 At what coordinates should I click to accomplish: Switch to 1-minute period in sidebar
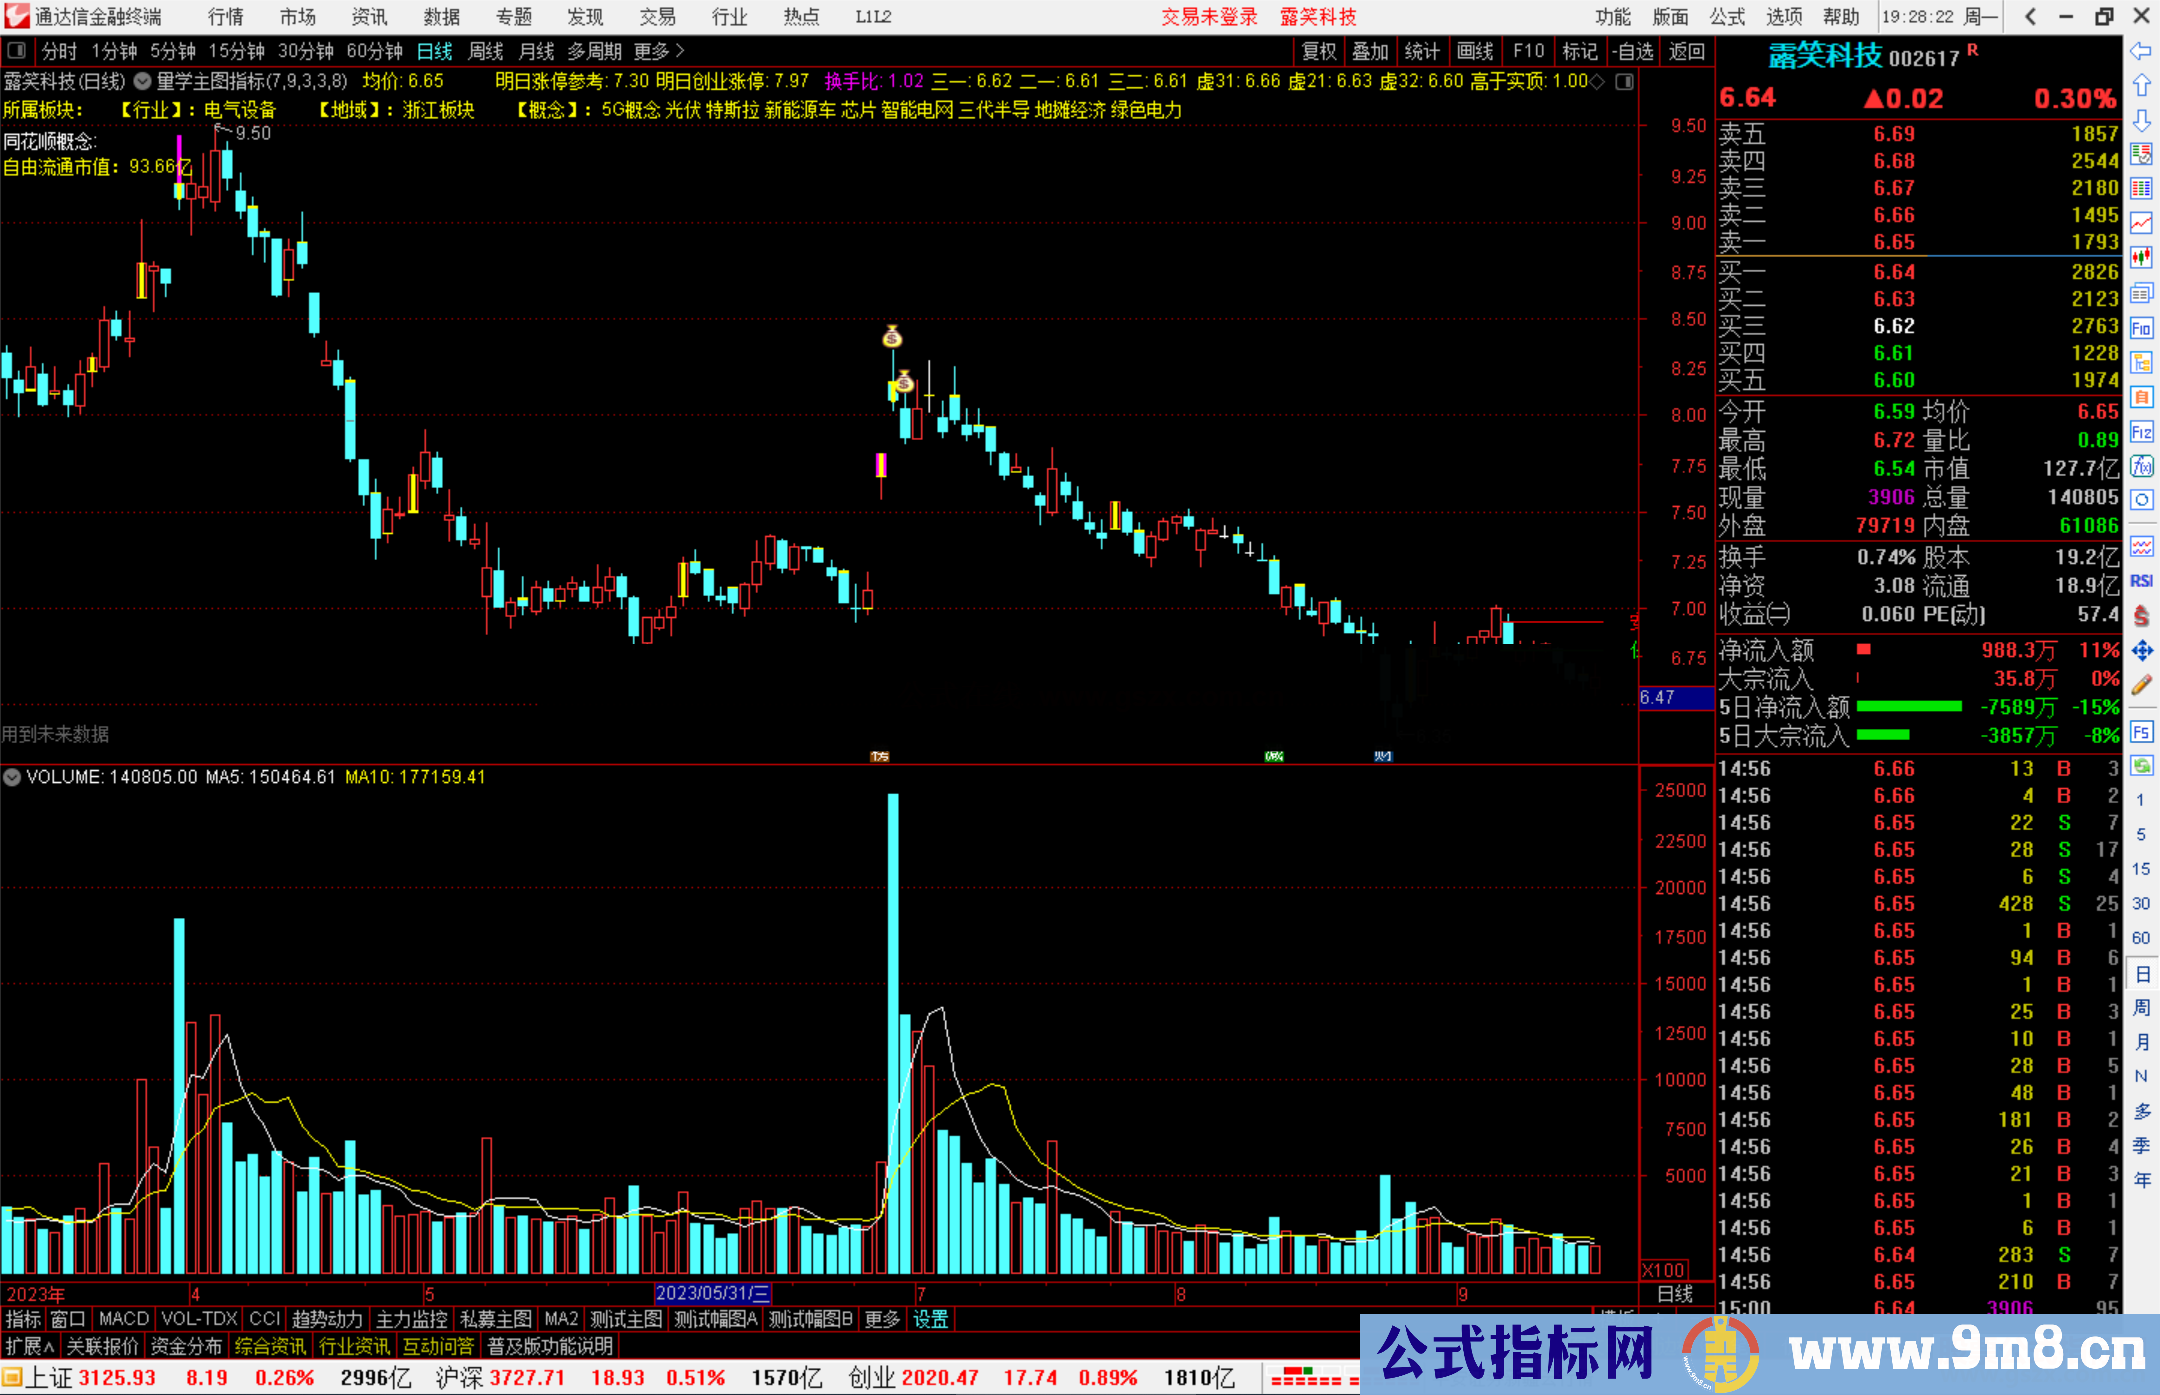click(2141, 800)
